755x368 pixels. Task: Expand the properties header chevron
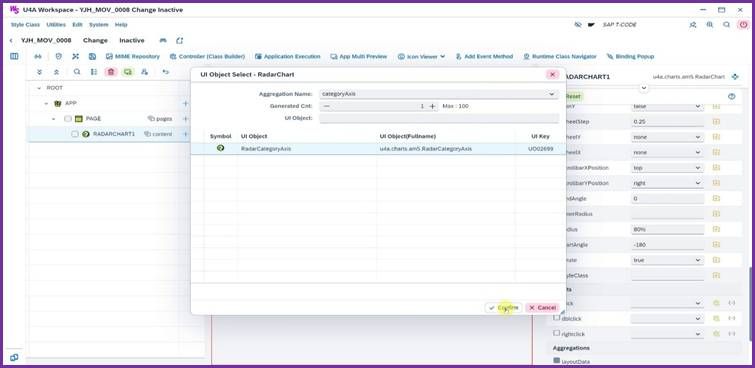tap(643, 88)
